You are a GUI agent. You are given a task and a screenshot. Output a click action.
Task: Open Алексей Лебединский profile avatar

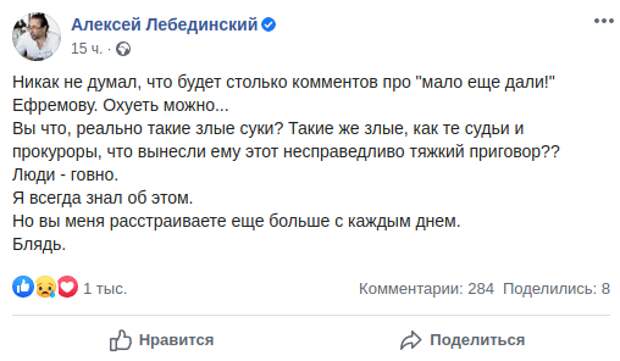(36, 36)
